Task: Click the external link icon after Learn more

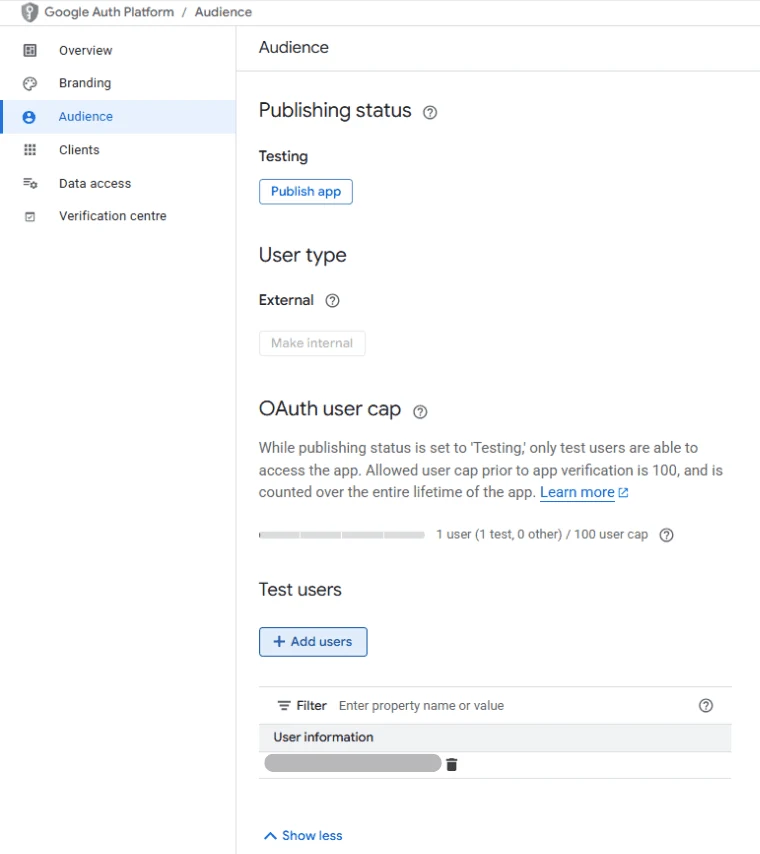Action: tap(623, 493)
